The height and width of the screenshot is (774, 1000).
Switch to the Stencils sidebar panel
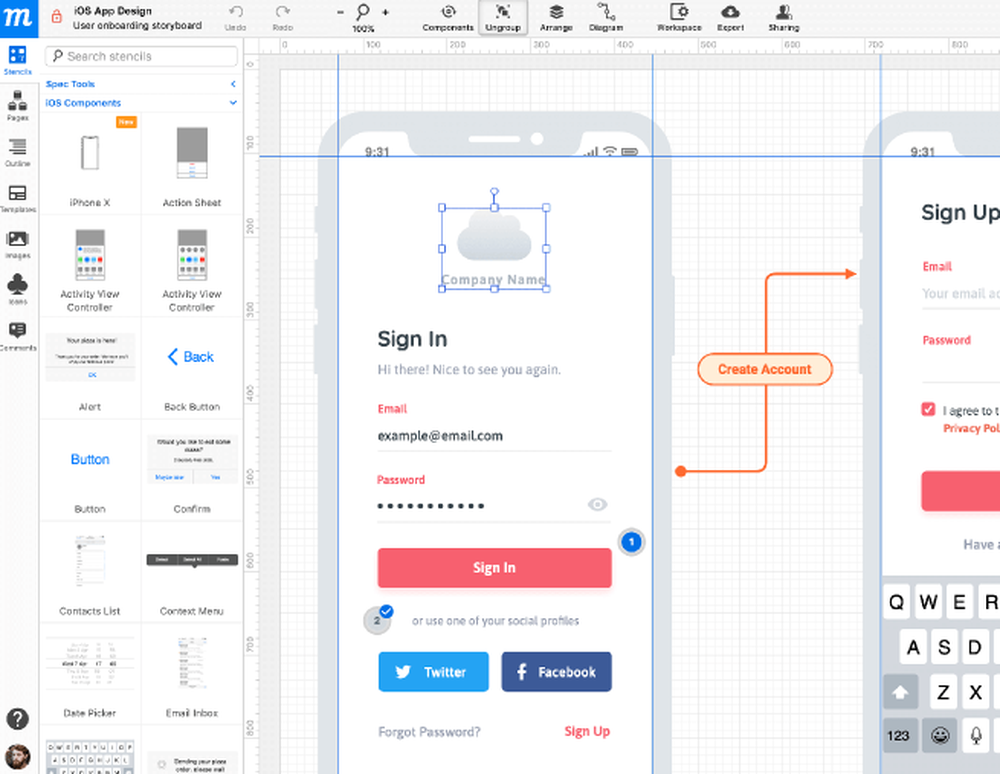pyautogui.click(x=18, y=61)
